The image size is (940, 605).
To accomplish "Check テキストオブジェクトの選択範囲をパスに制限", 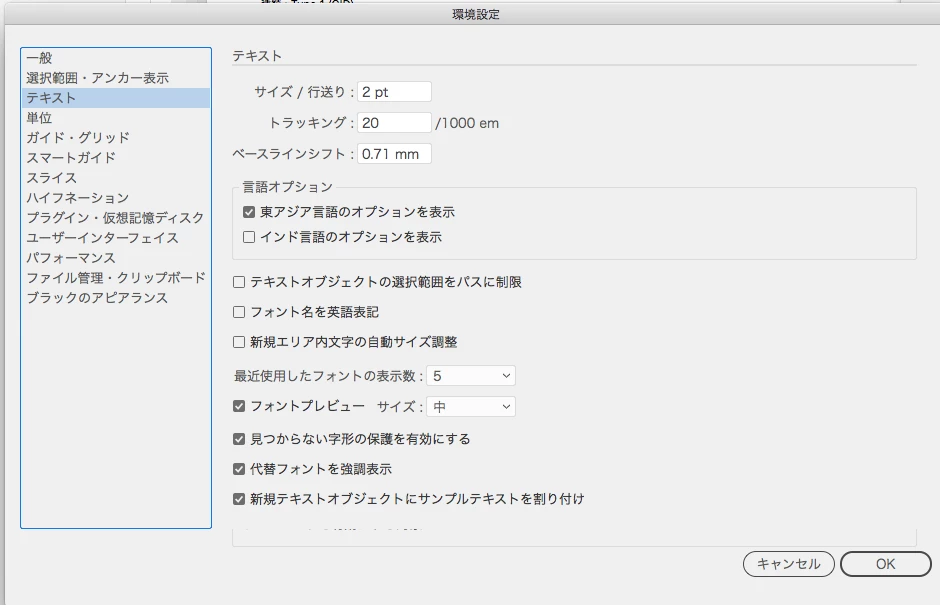I will click(x=239, y=282).
